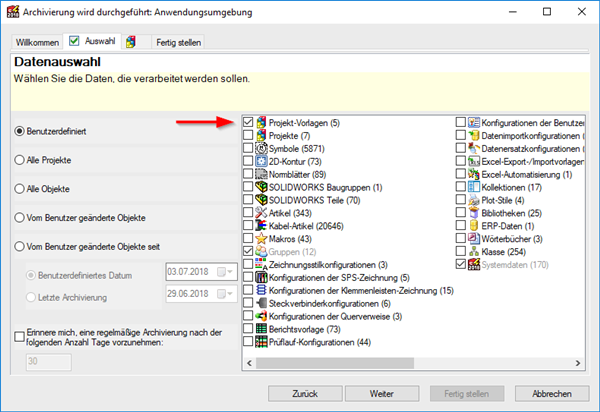The image size is (600, 412).
Task: Uncheck the Projekt-Vorlagen checkbox
Action: pyautogui.click(x=247, y=122)
